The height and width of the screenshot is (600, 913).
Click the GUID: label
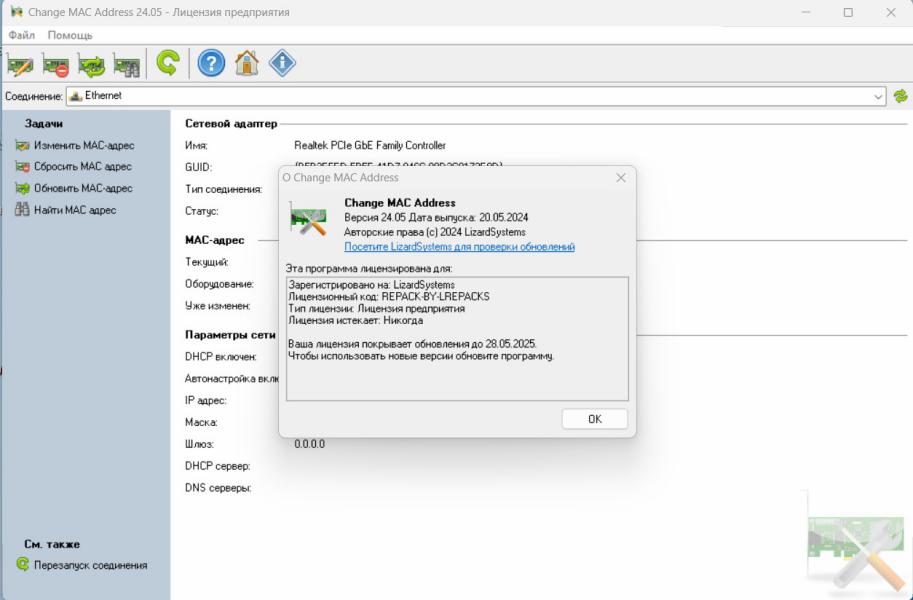coord(199,167)
